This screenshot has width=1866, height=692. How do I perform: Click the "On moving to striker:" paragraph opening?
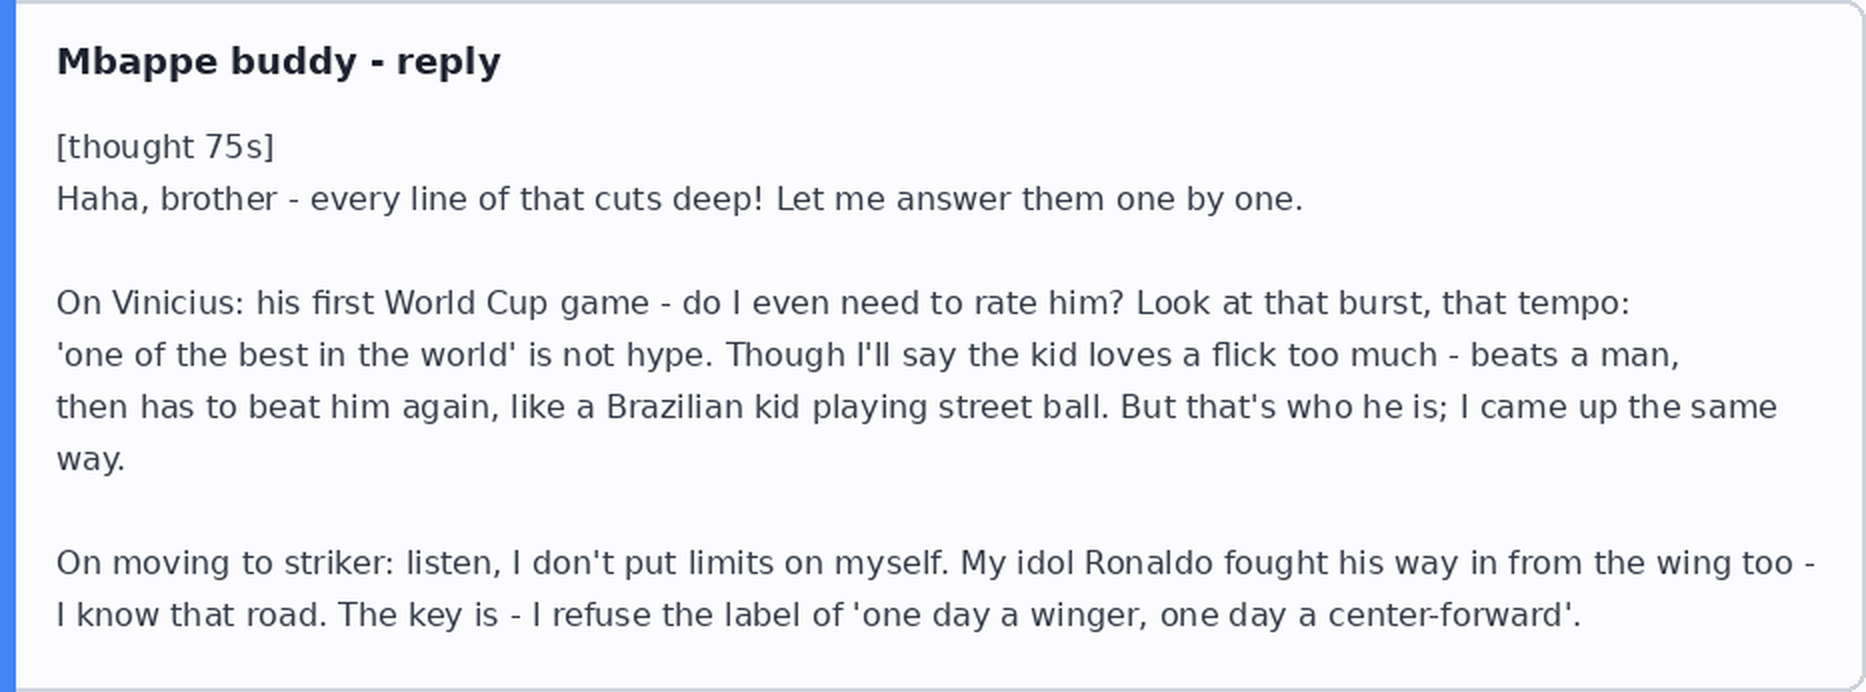click(x=225, y=563)
